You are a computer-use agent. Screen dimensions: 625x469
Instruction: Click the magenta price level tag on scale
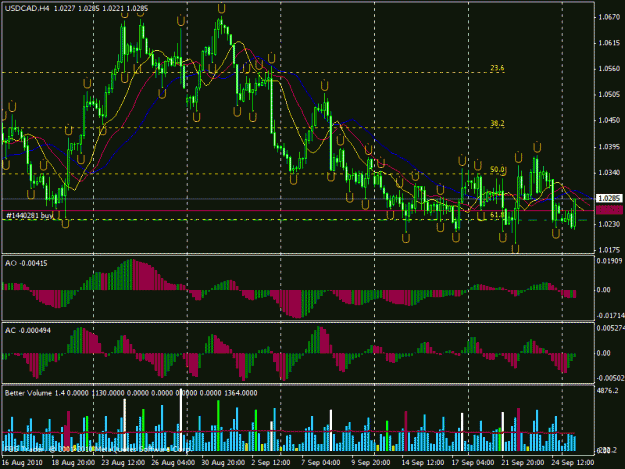click(609, 210)
